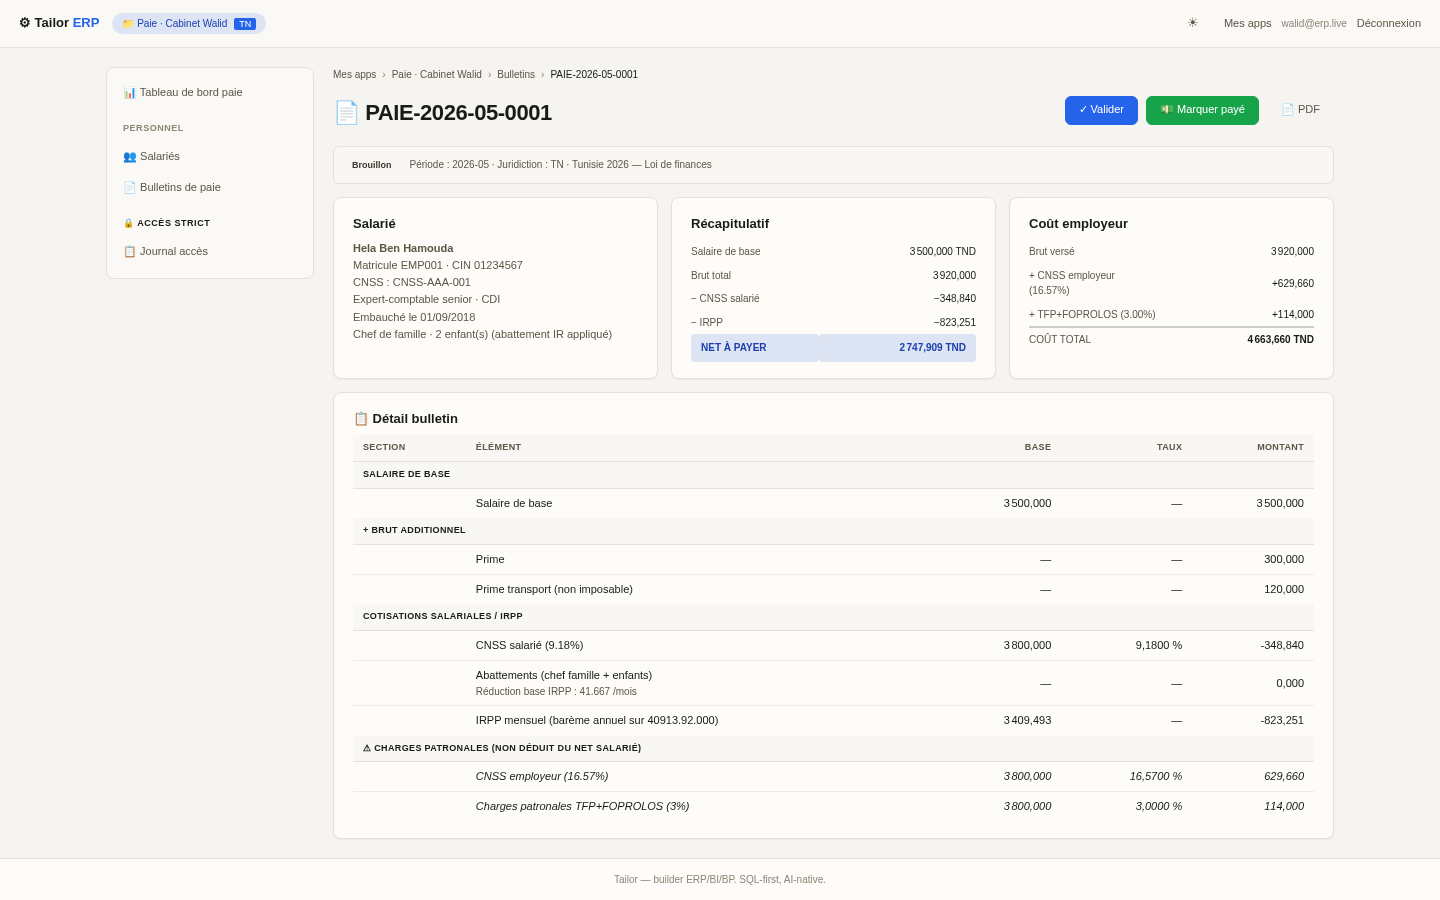The width and height of the screenshot is (1440, 900).
Task: Click the clipboard icon by Détail bulletin
Action: pos(361,418)
